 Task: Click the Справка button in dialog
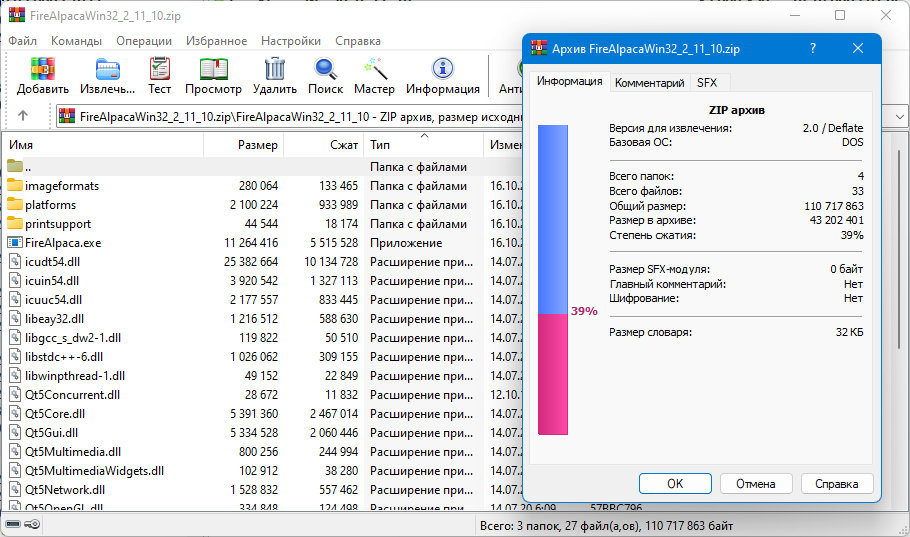pos(836,484)
